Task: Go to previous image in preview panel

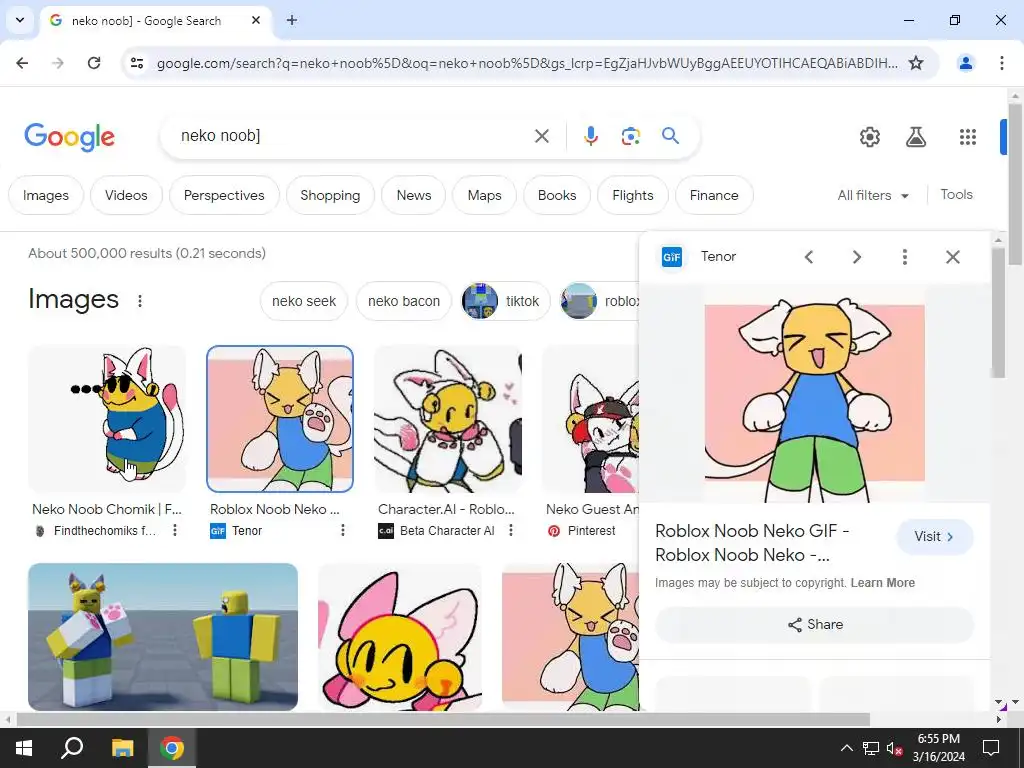Action: [808, 257]
